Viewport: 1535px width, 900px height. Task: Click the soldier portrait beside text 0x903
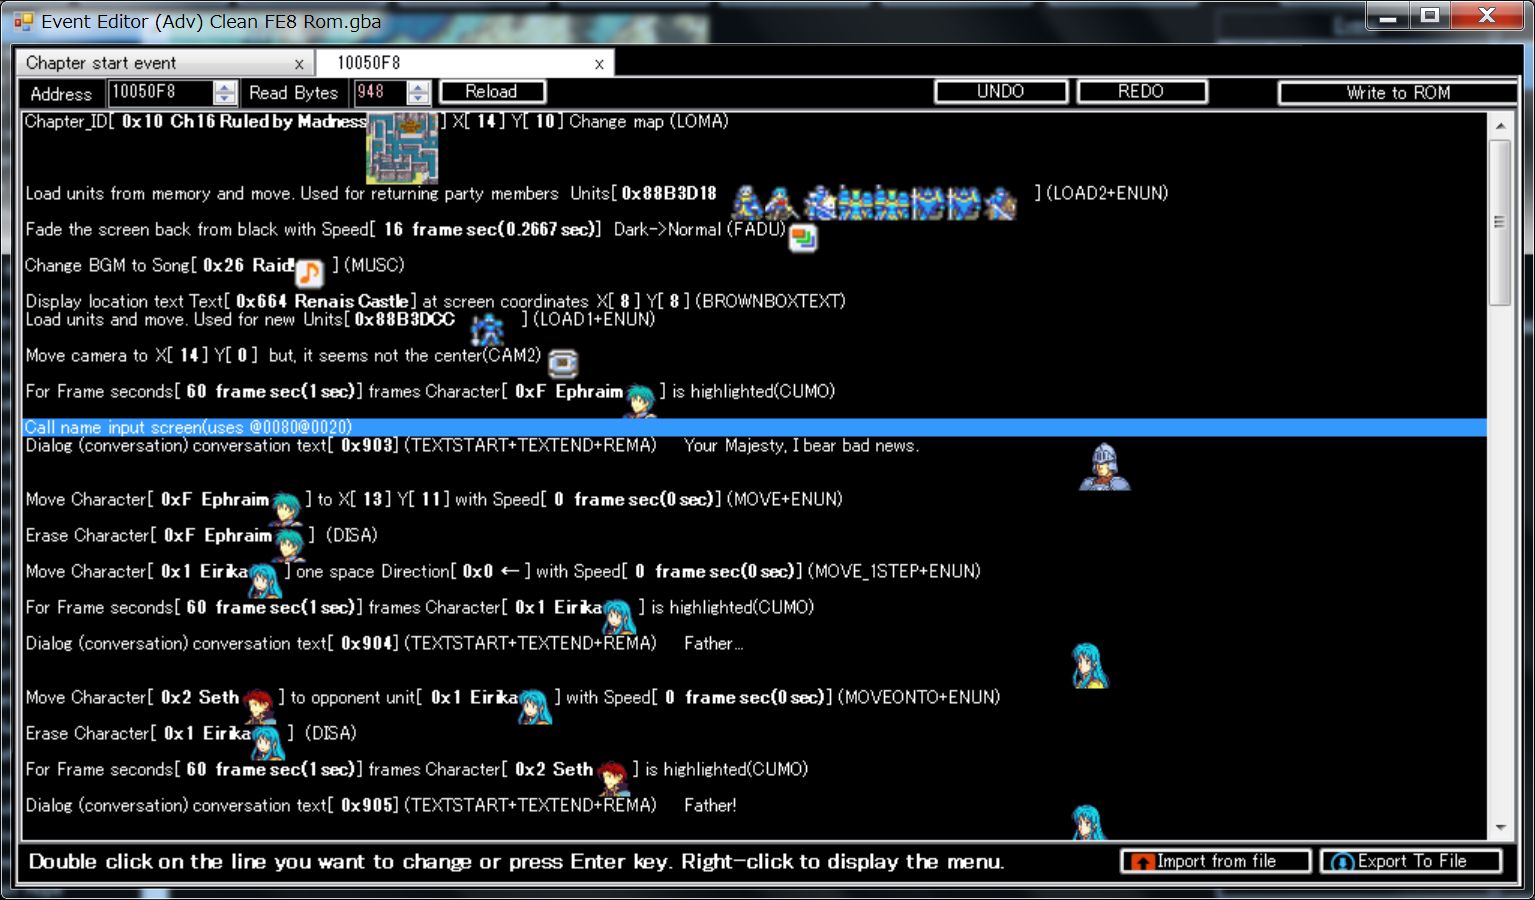click(1104, 467)
